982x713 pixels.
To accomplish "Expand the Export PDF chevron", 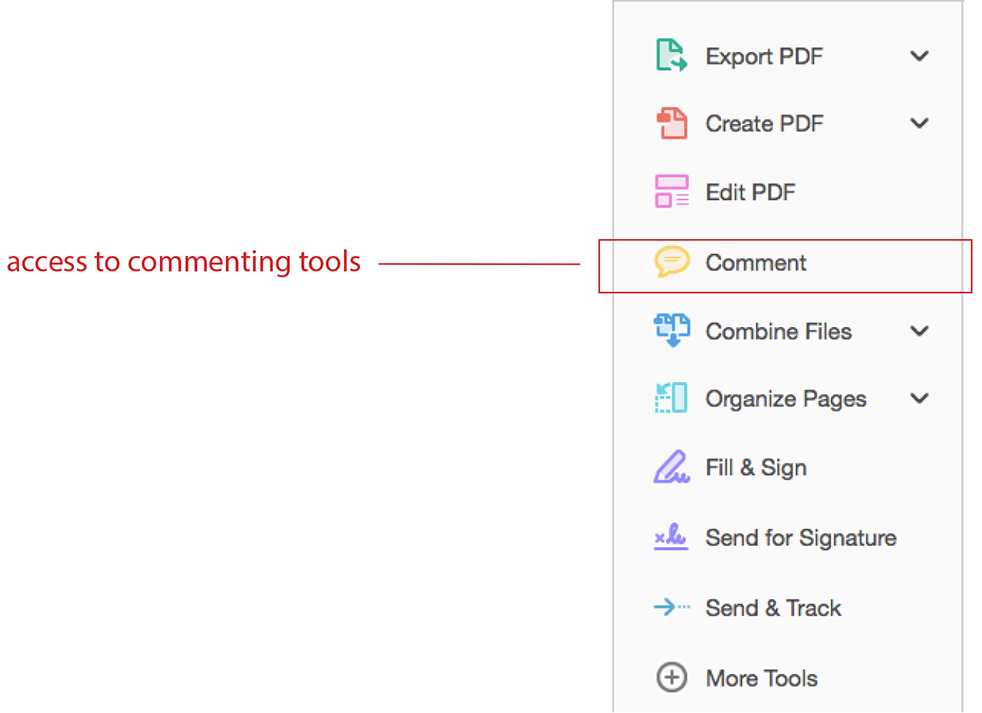I will coord(919,56).
